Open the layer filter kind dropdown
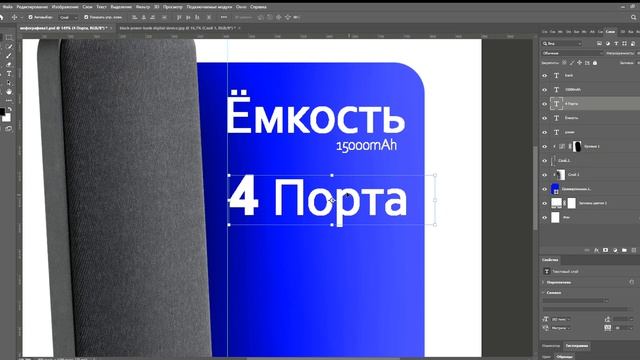 click(562, 43)
